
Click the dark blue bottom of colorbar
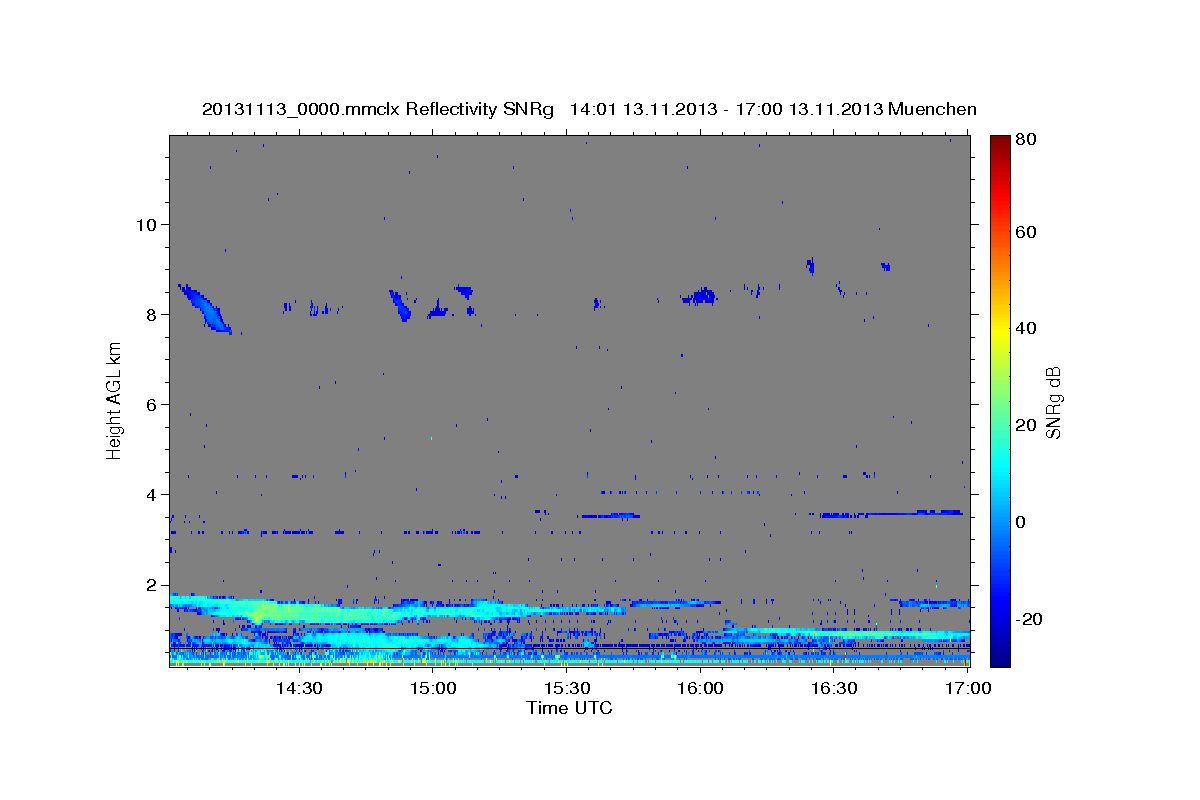[x=1000, y=655]
